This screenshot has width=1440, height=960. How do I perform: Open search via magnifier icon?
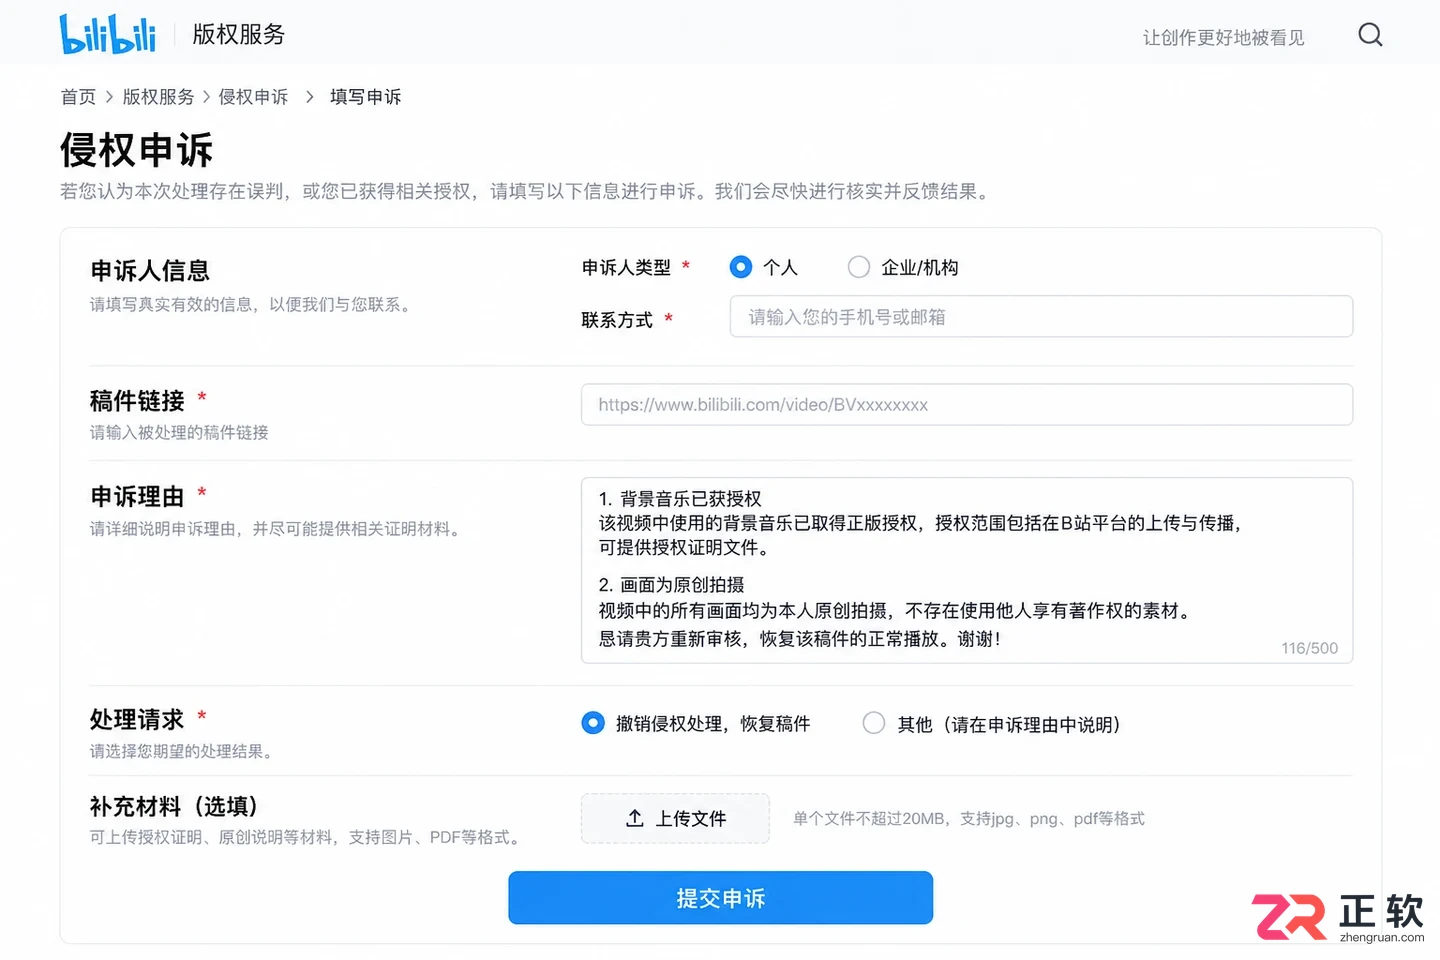[1370, 35]
